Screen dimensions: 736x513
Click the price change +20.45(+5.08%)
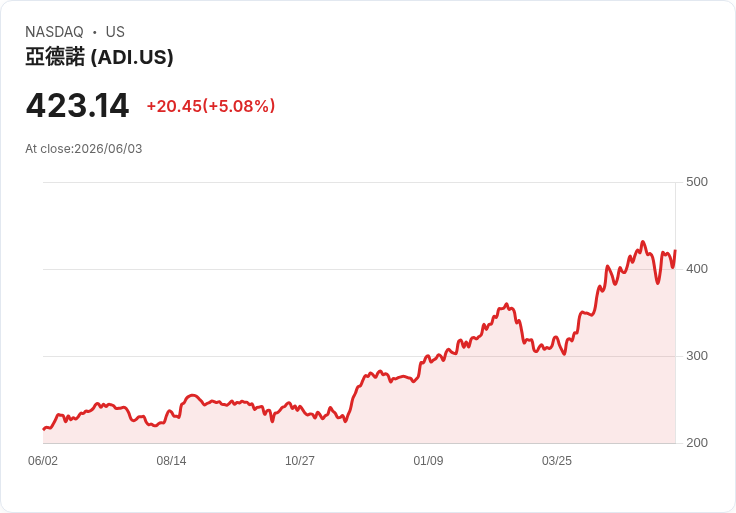point(211,106)
